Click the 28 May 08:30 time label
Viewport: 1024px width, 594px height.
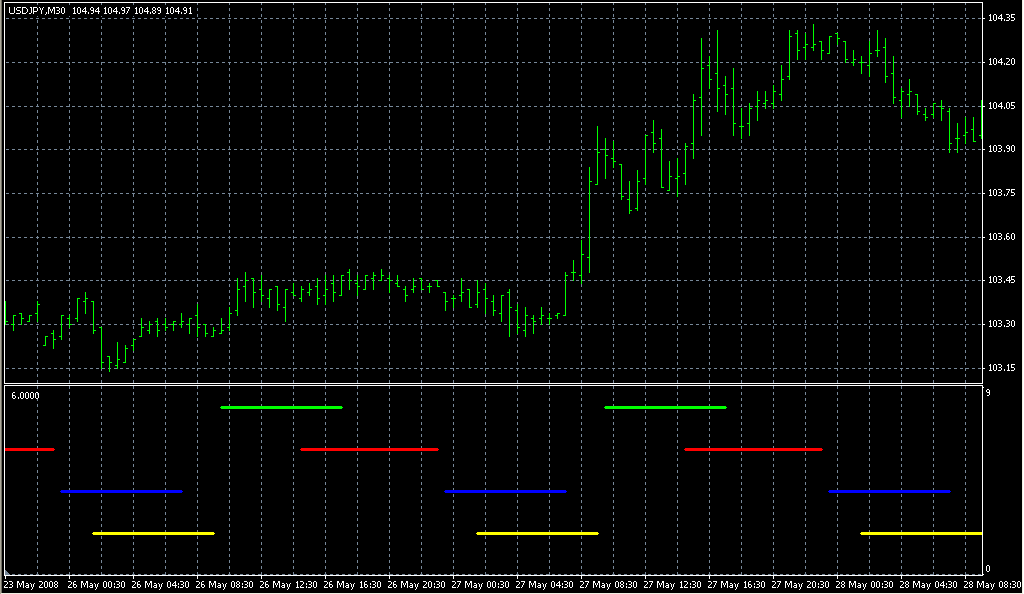(992, 585)
